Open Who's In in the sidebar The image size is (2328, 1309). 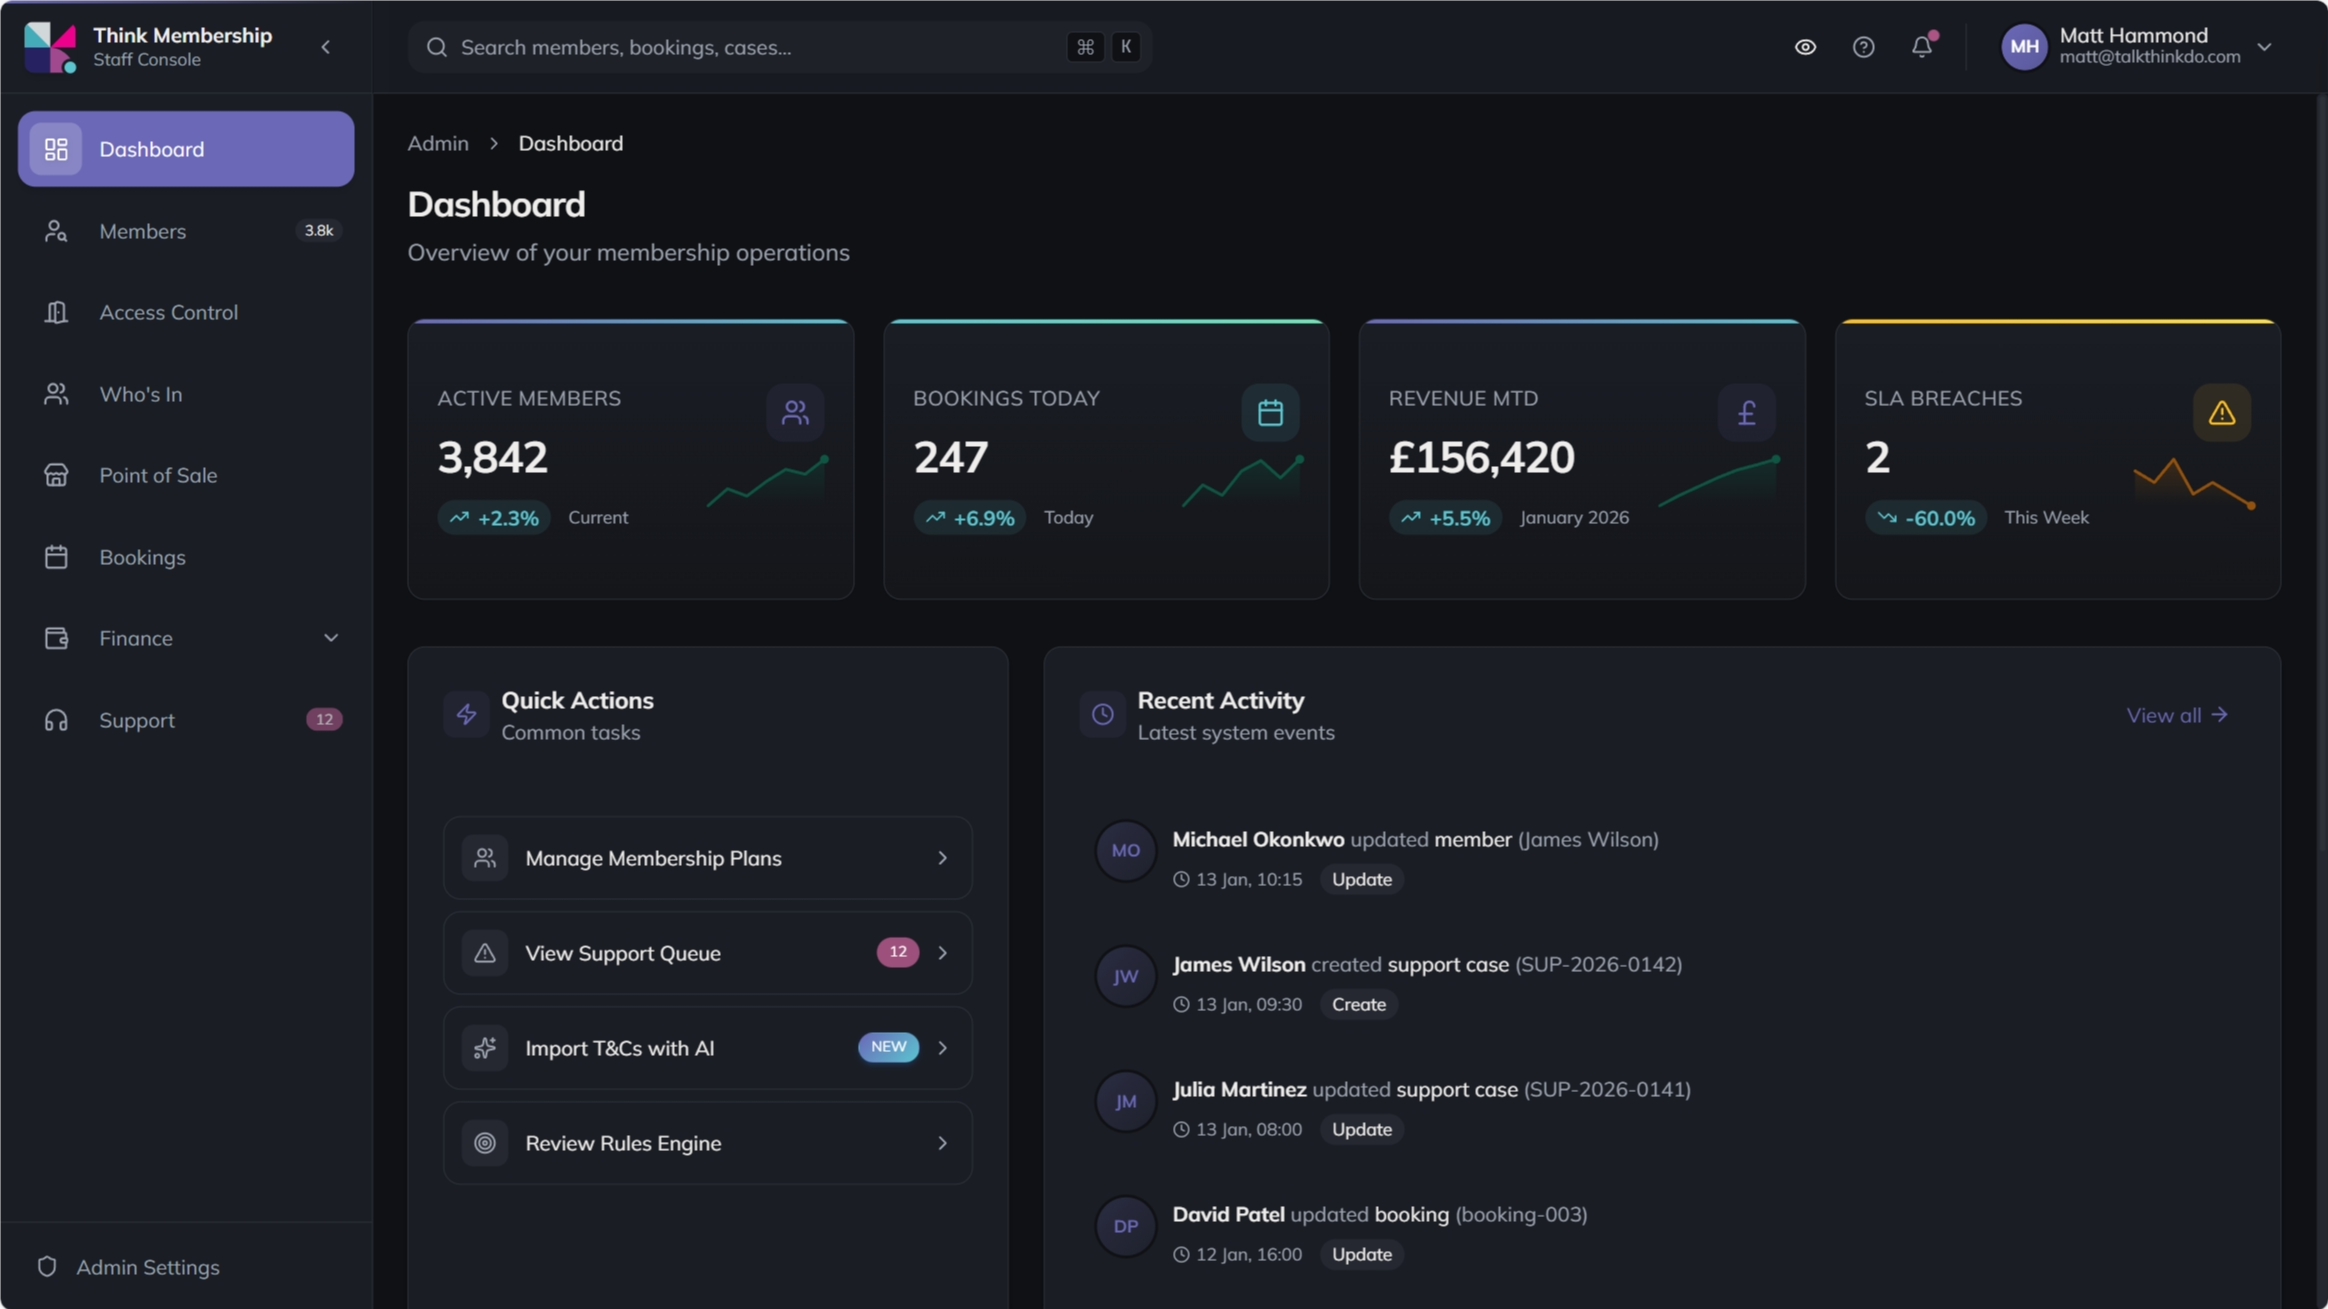click(186, 394)
